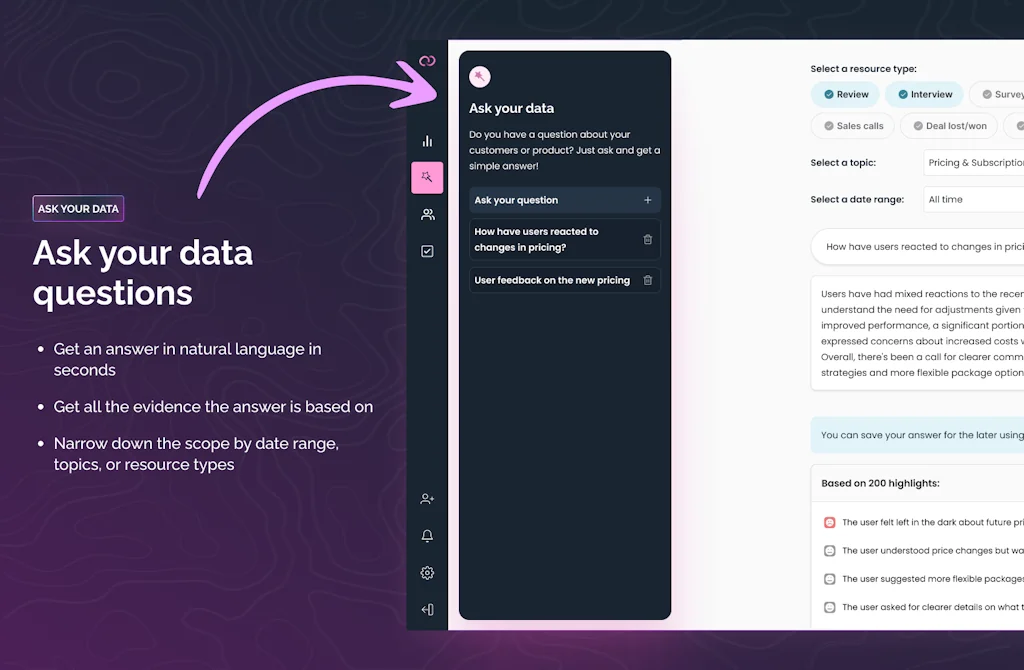The height and width of the screenshot is (670, 1024).
Task: Open settings with the gear icon
Action: pos(427,572)
